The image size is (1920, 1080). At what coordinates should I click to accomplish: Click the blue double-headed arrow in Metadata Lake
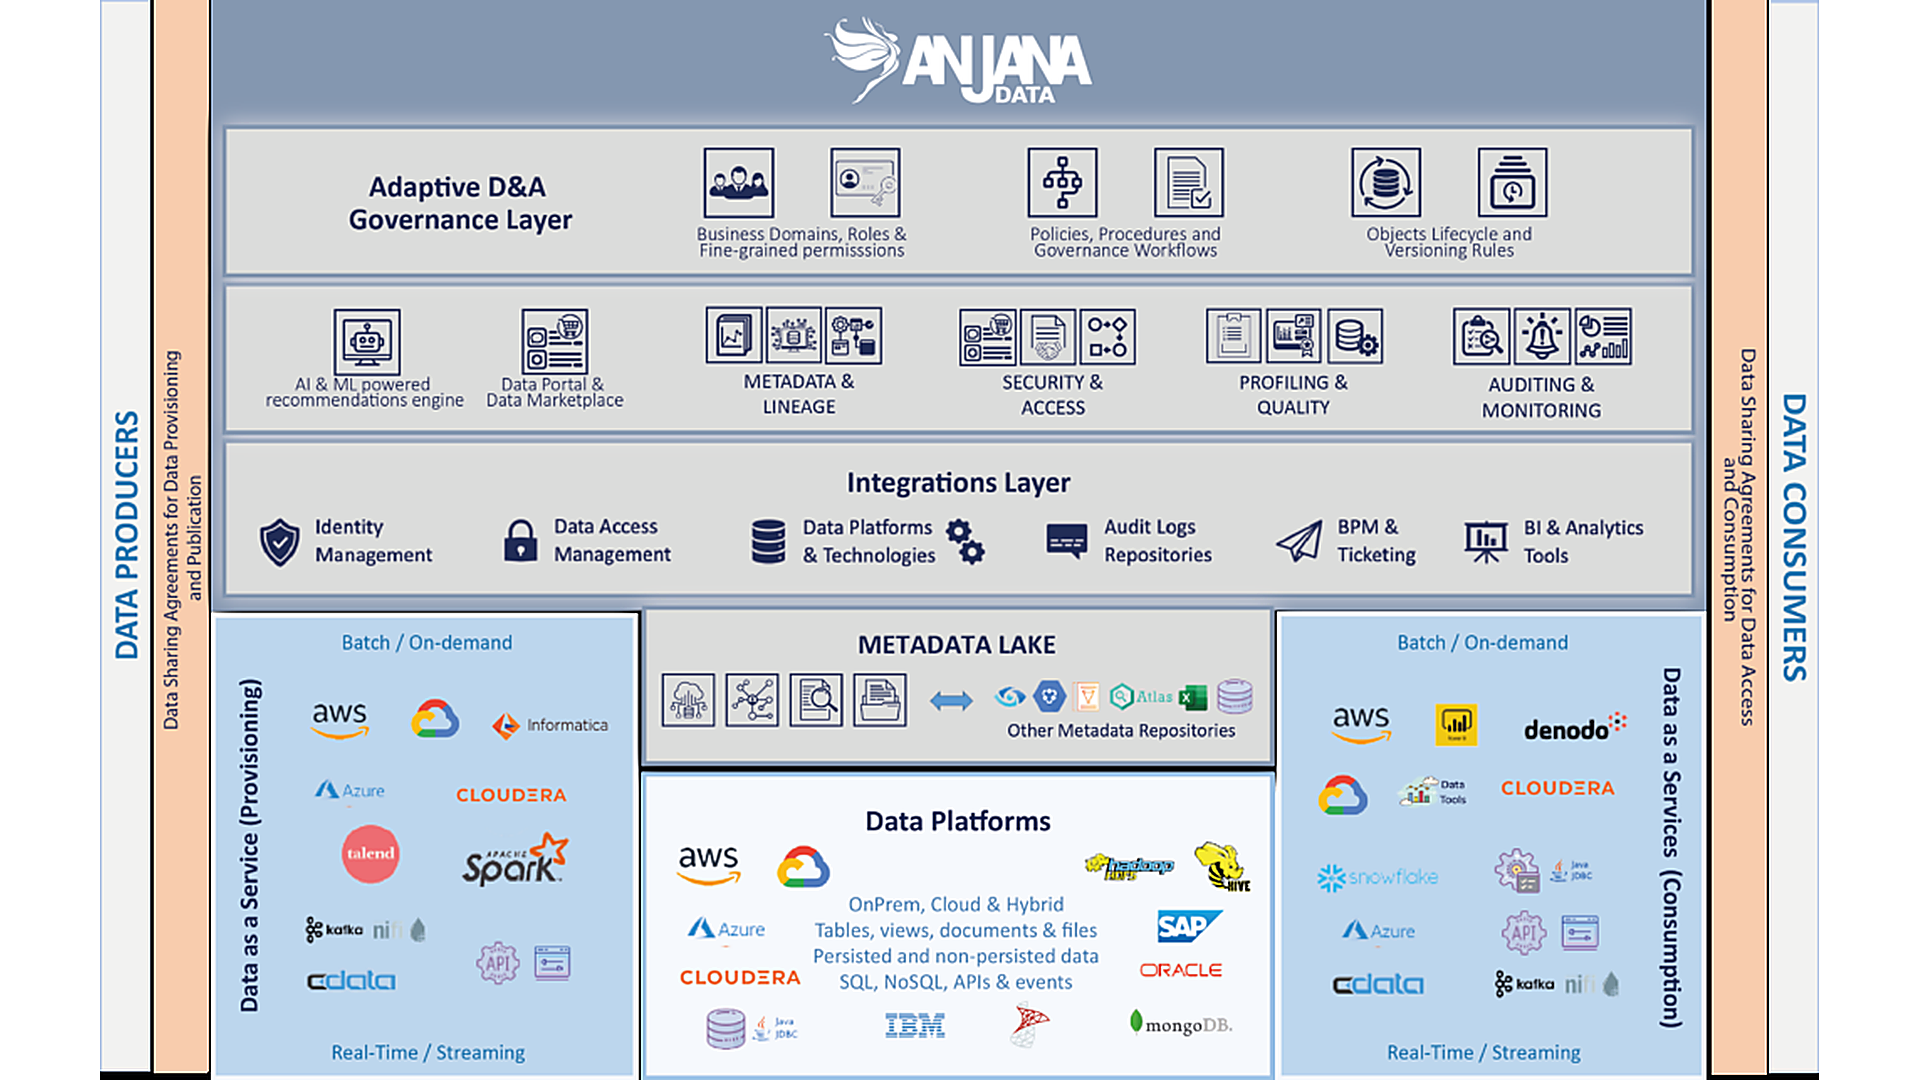[950, 700]
